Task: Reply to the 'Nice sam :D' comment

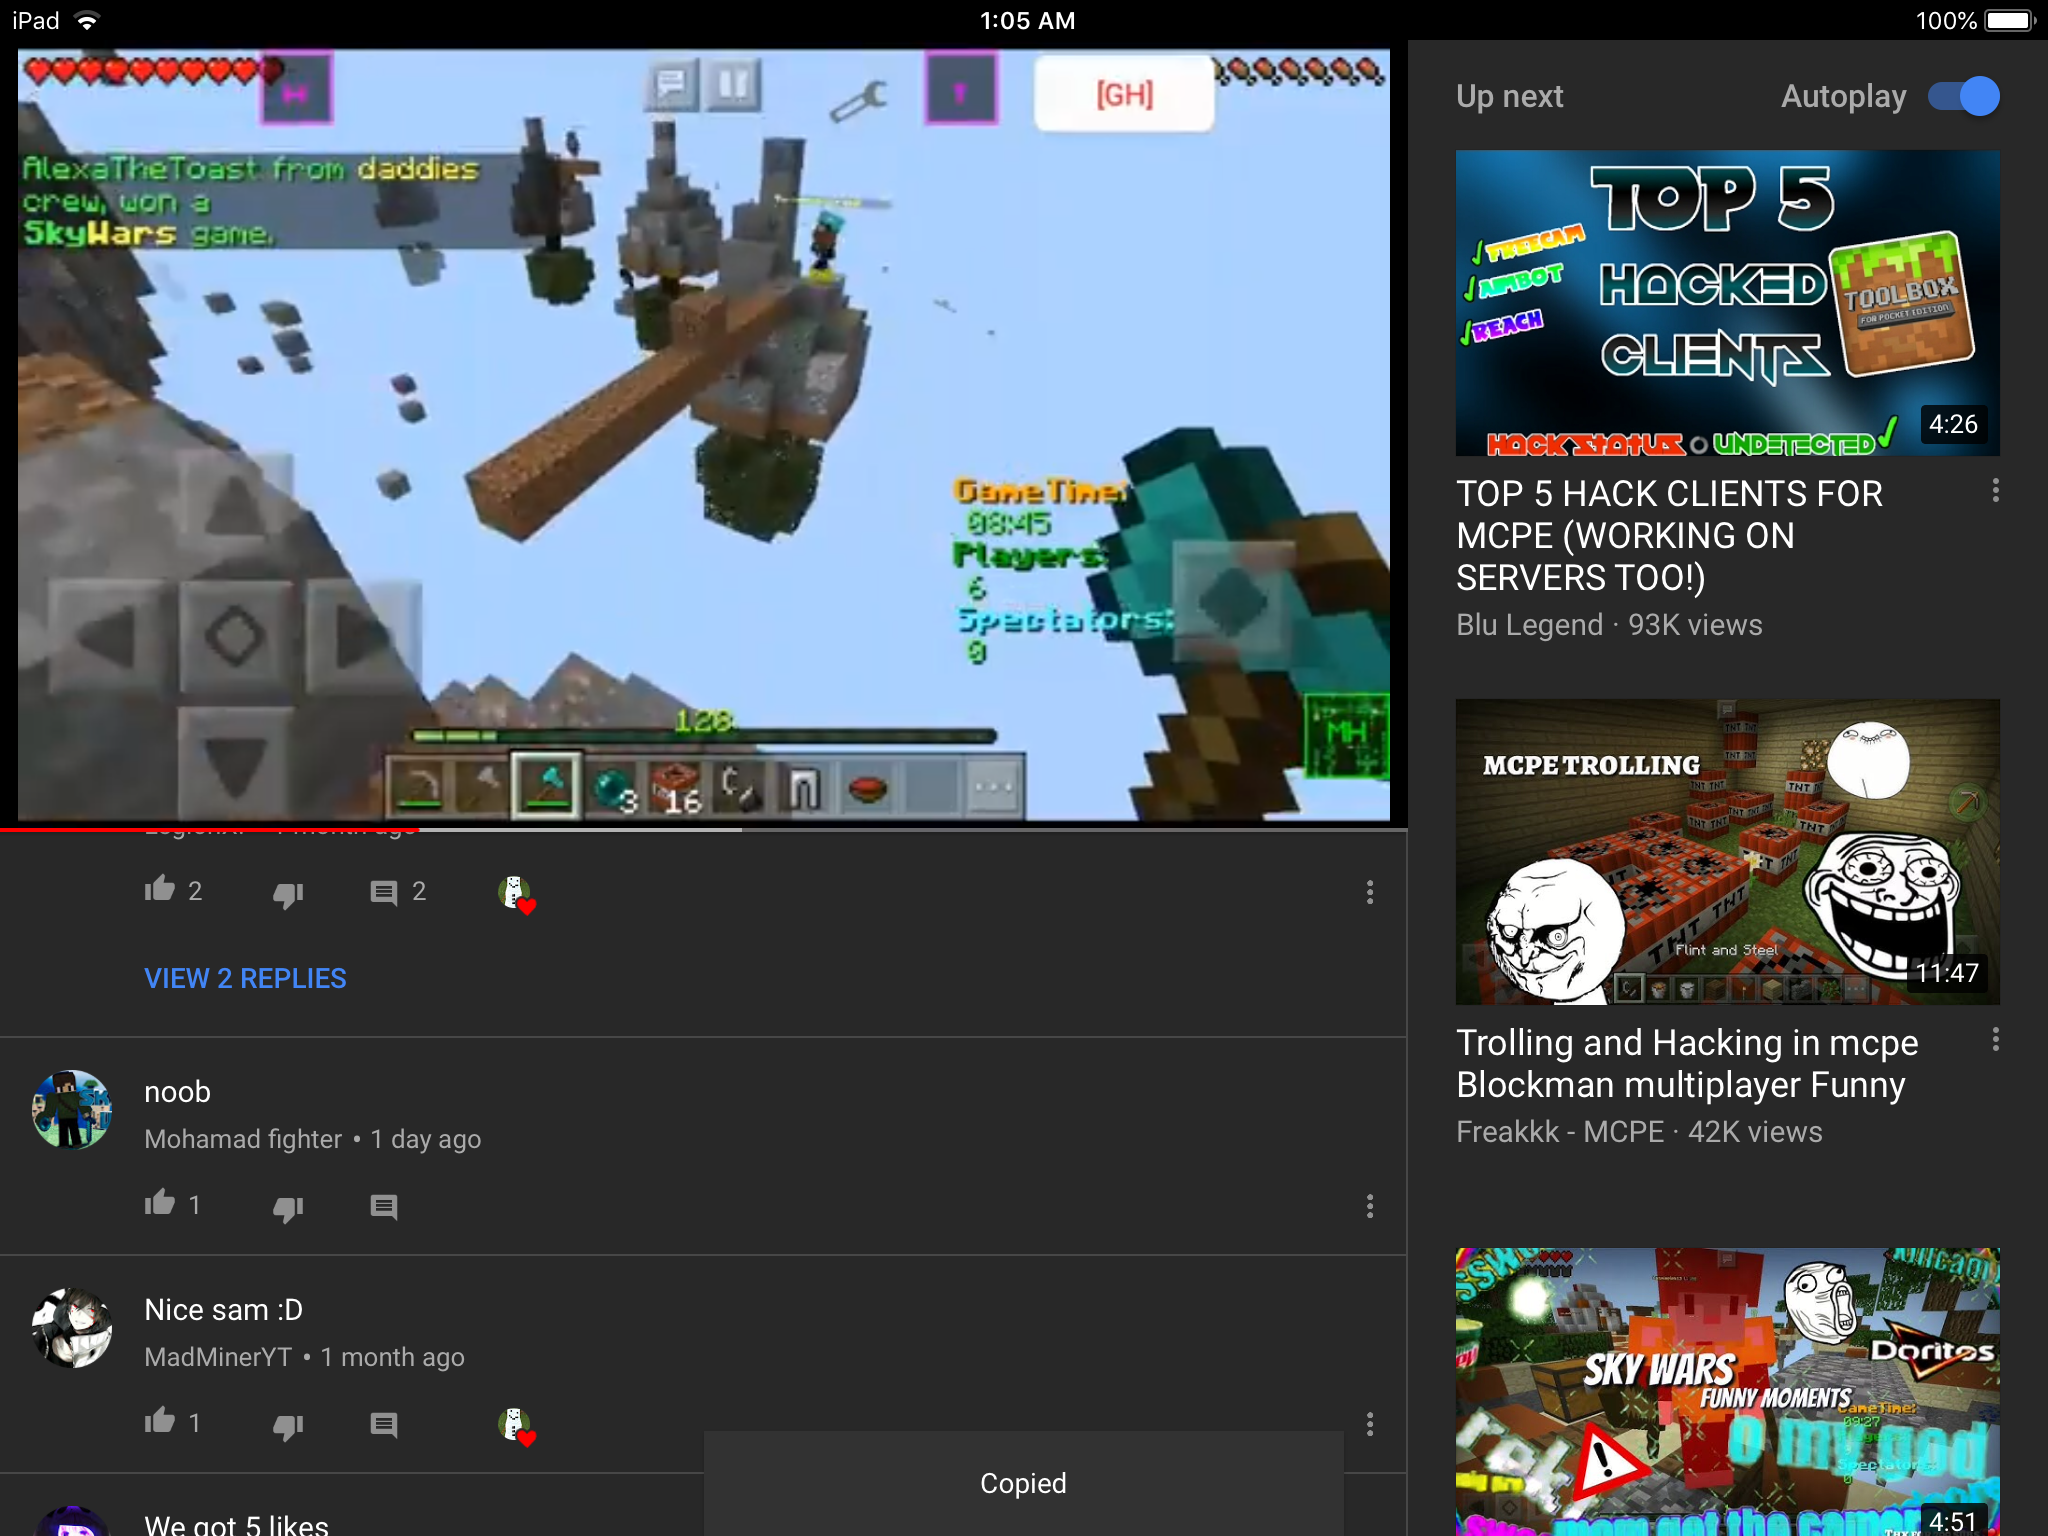Action: click(384, 1424)
